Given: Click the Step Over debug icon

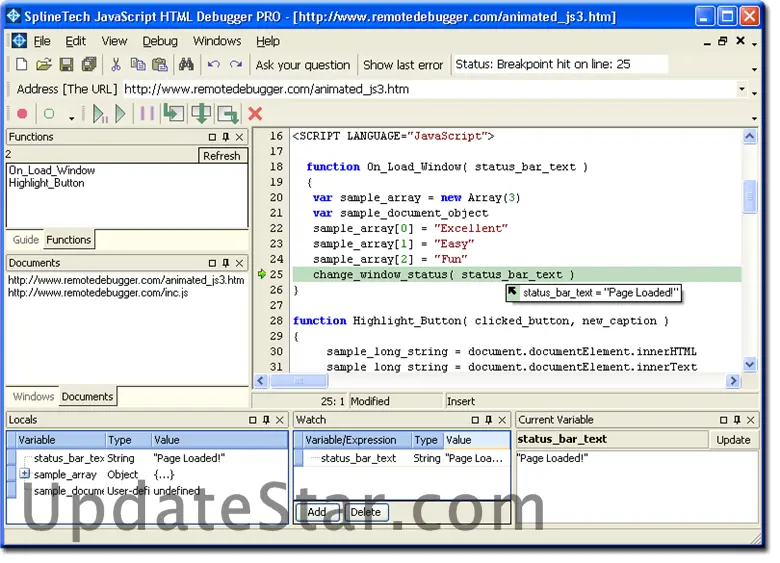Looking at the screenshot, I should (x=201, y=113).
